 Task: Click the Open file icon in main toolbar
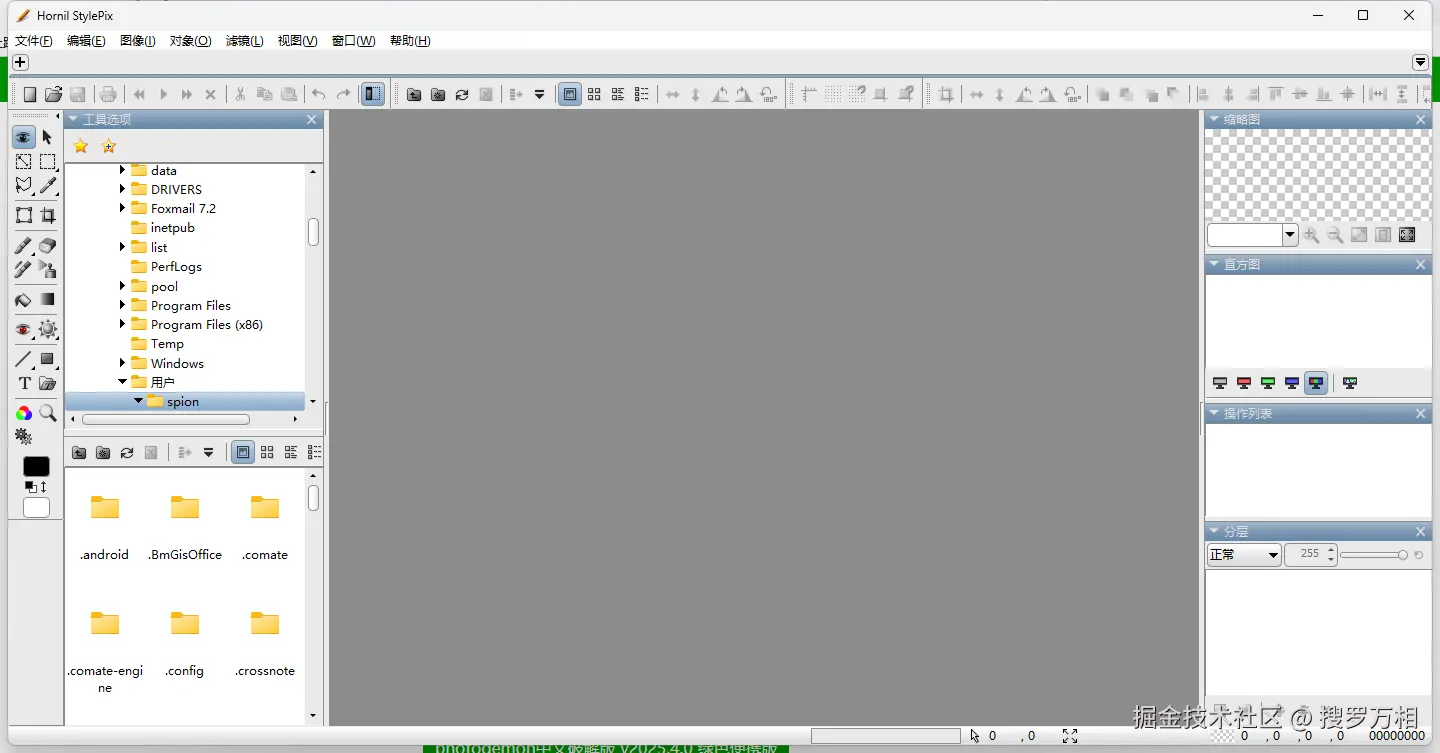(53, 94)
